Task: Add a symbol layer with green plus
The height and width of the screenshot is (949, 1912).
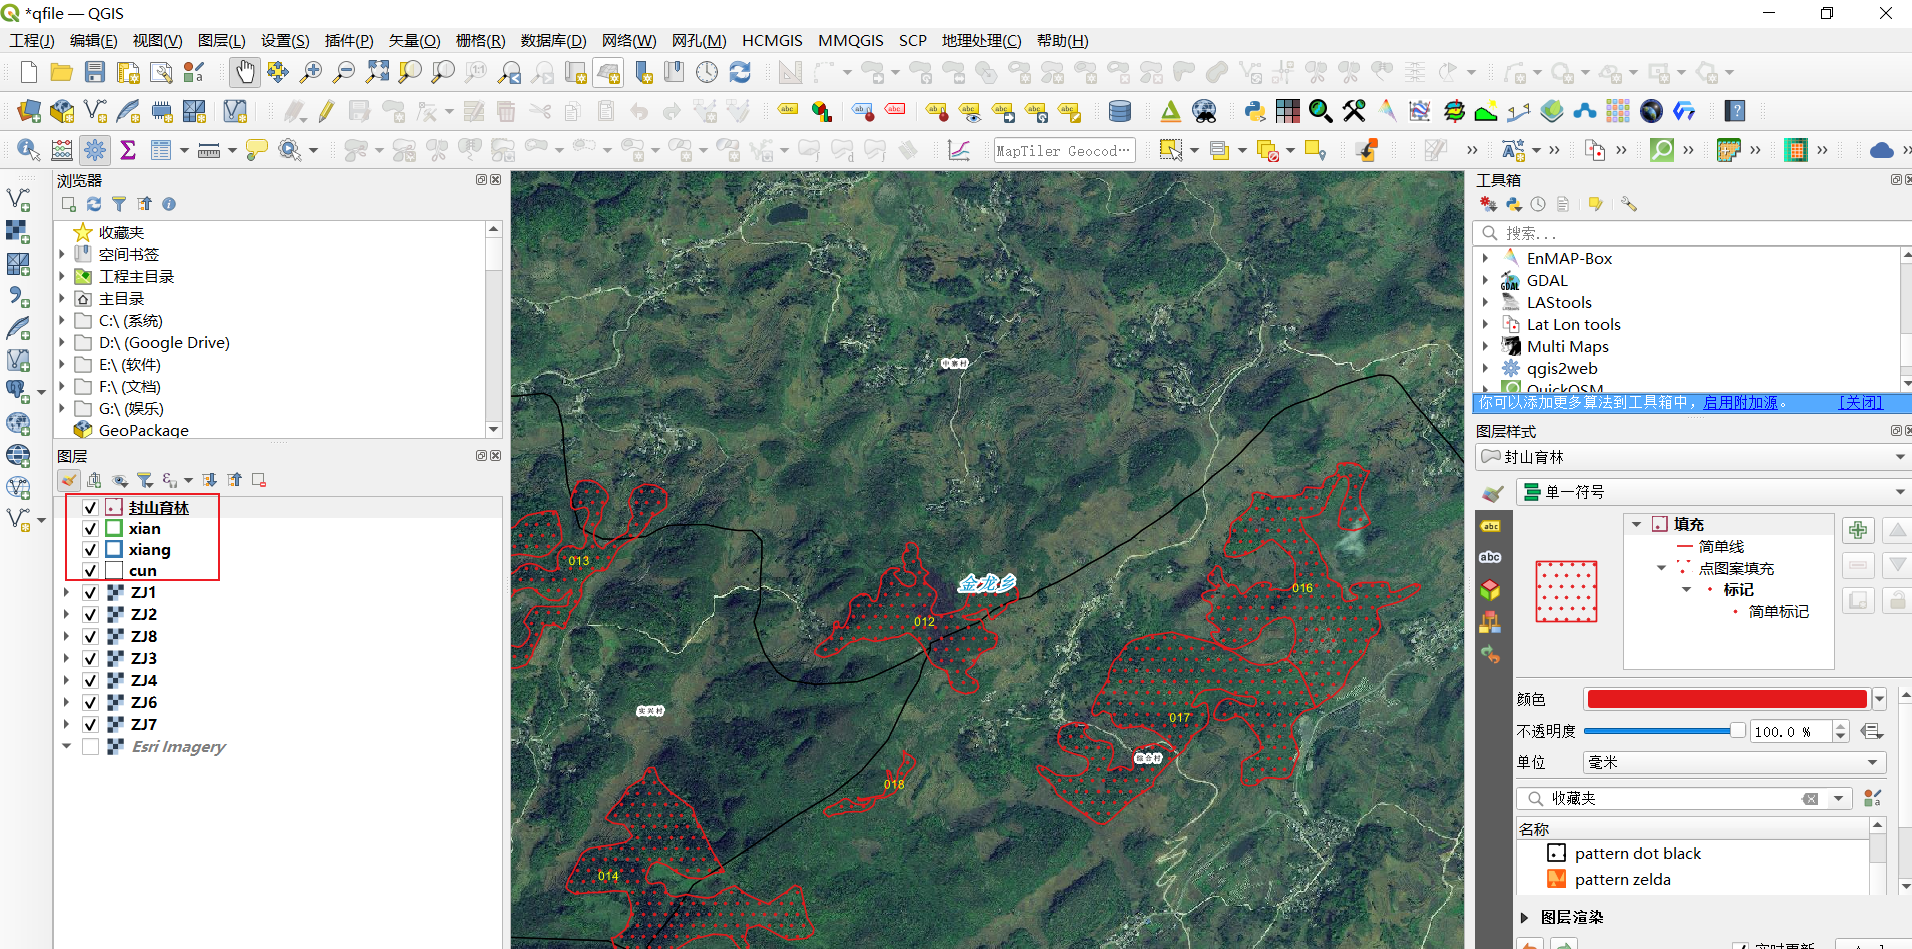Action: [x=1858, y=530]
